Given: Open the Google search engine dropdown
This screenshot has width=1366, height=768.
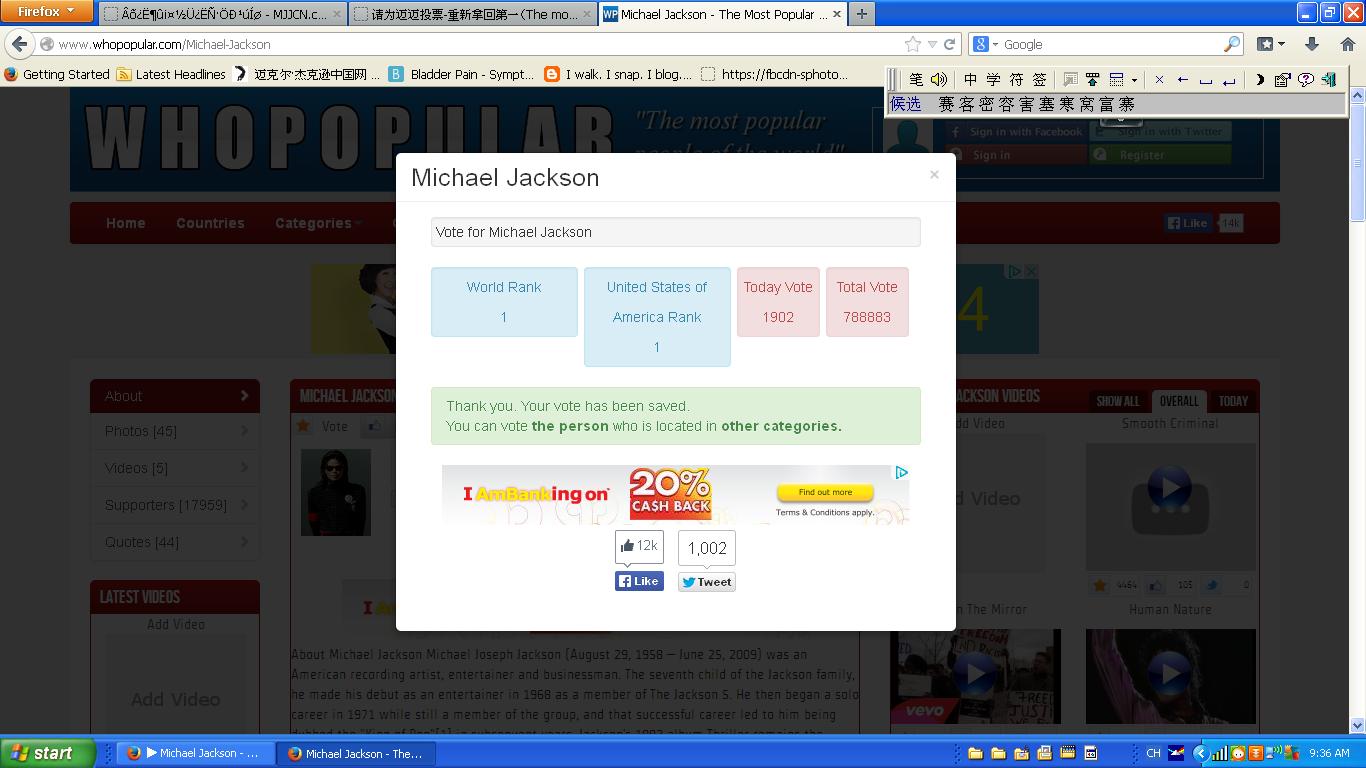Looking at the screenshot, I should tap(985, 44).
